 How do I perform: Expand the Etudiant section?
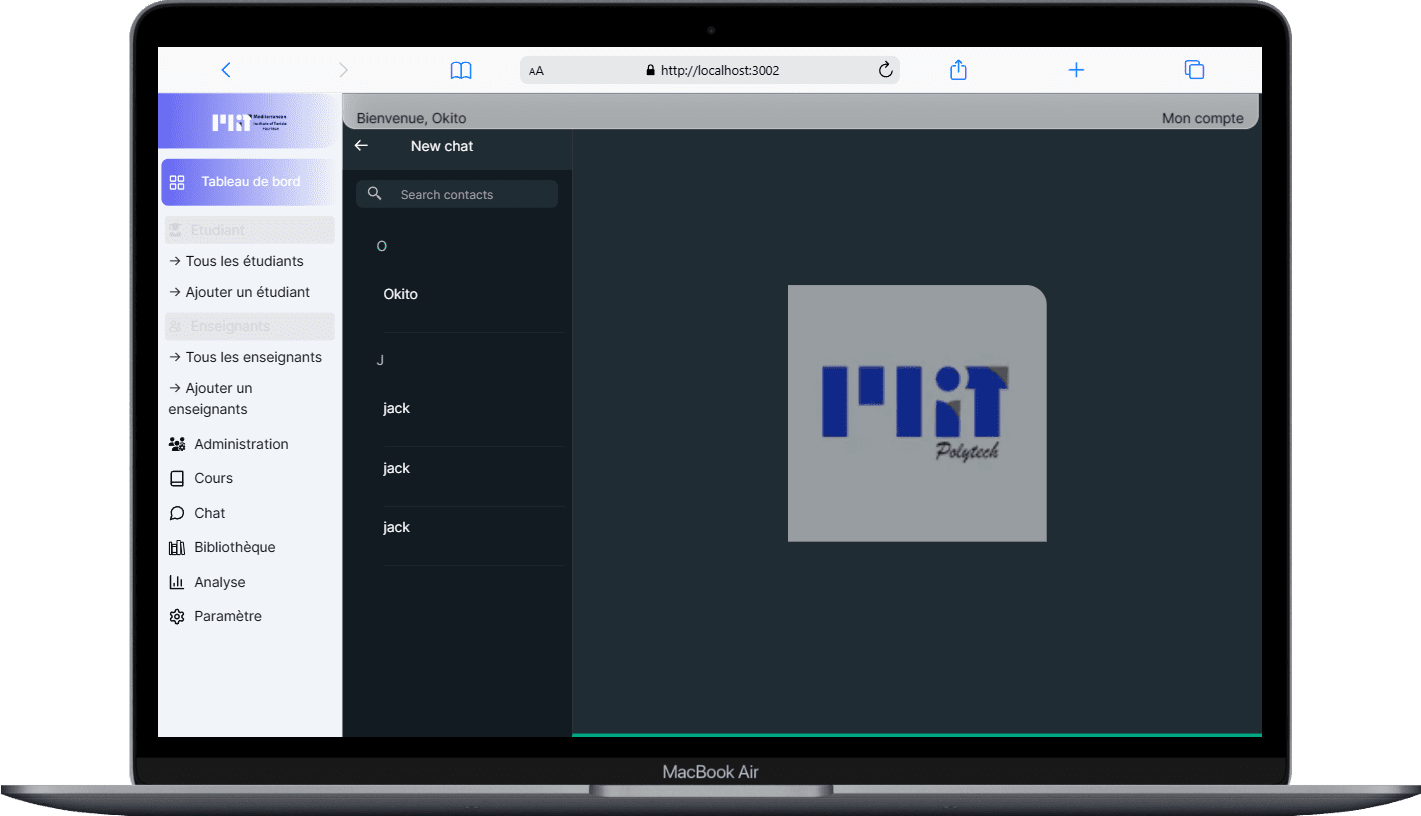(250, 230)
